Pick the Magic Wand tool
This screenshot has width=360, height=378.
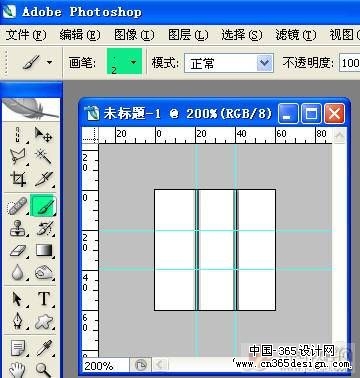(43, 156)
